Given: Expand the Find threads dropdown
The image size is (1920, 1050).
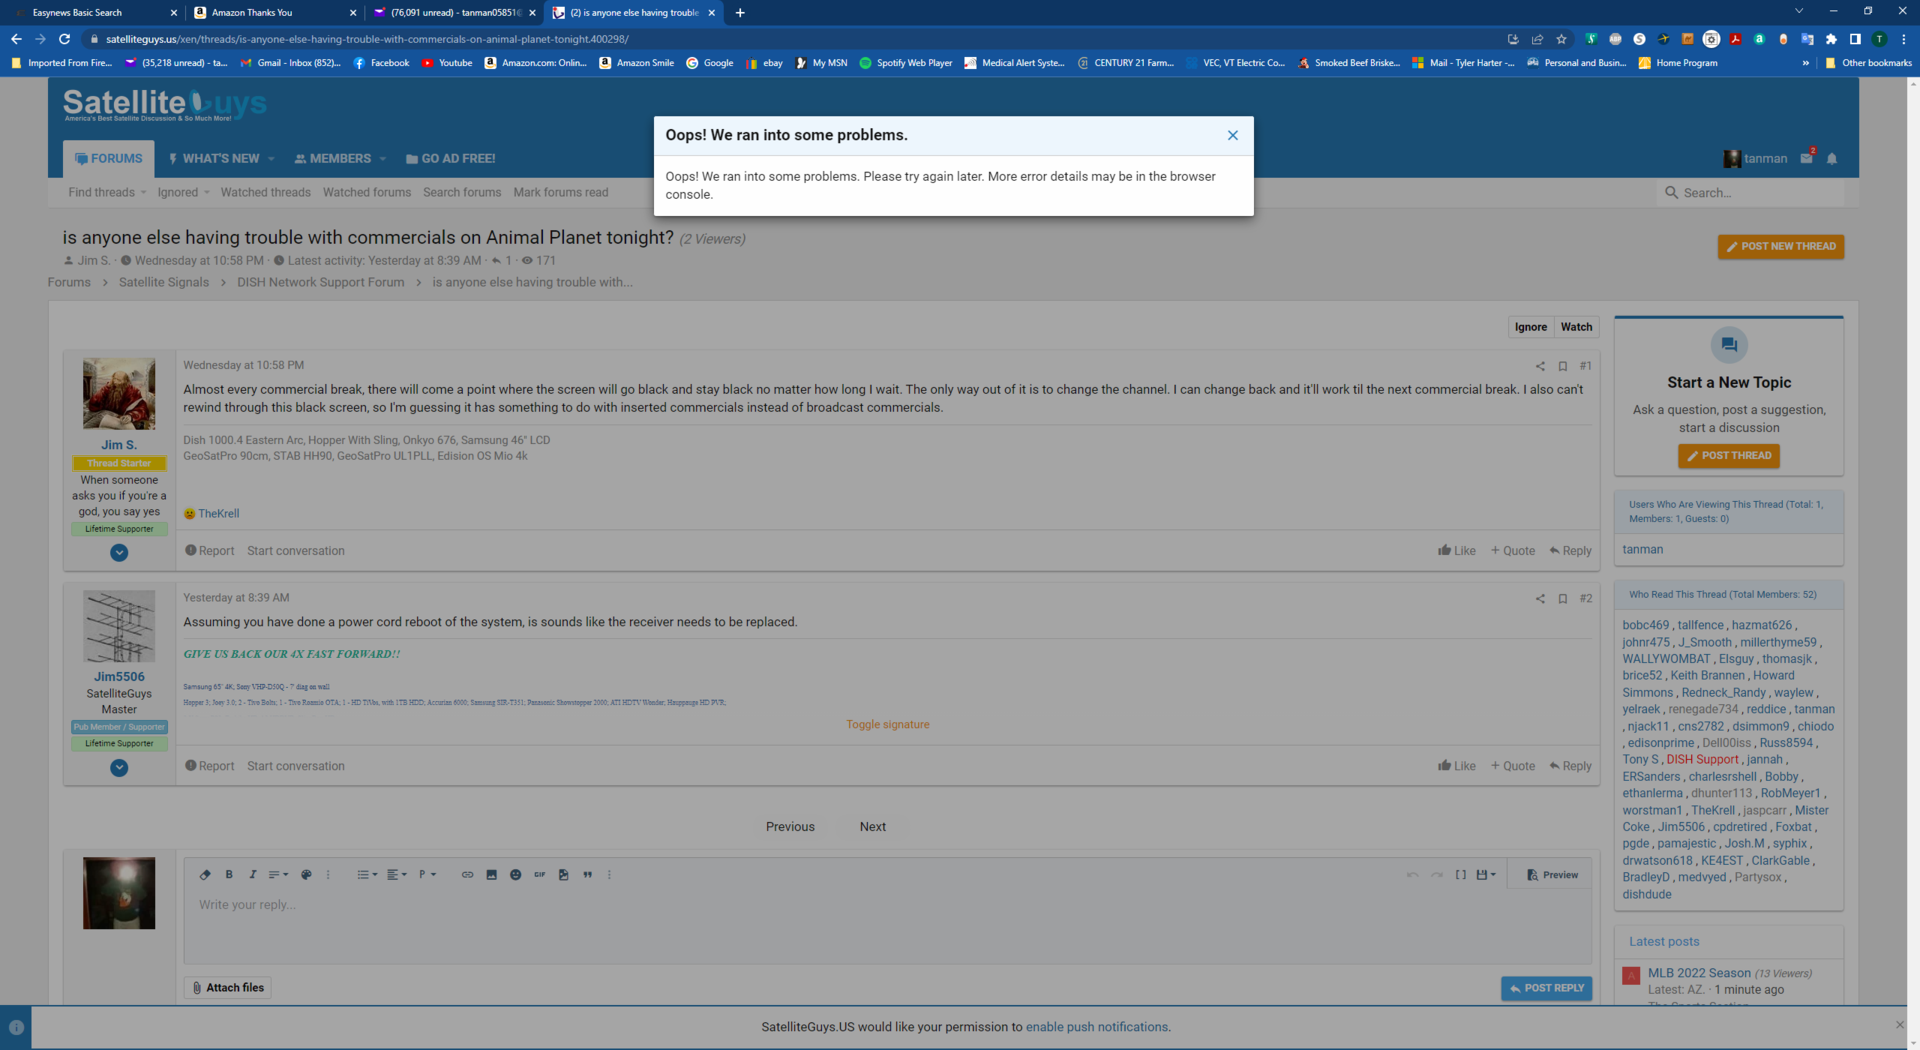Looking at the screenshot, I should click(x=107, y=193).
